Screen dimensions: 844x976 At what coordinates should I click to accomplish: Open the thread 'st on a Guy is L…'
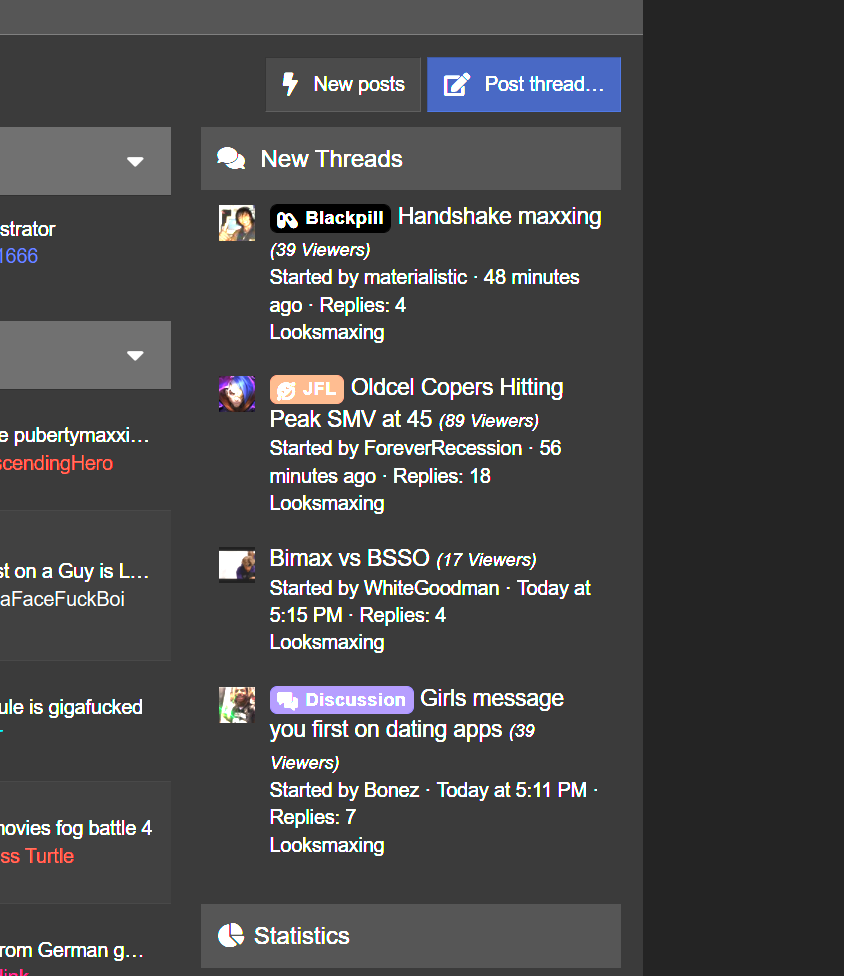75,571
